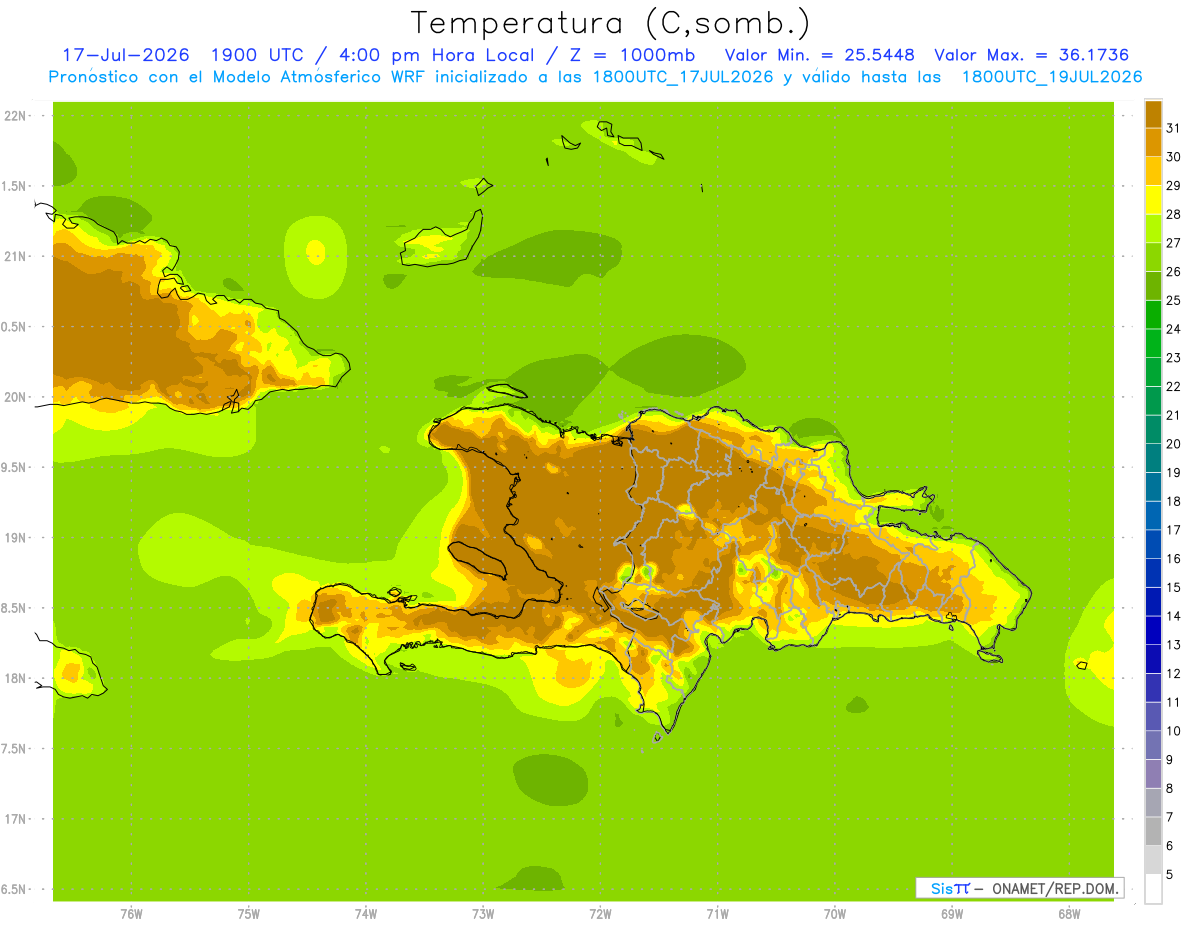The width and height of the screenshot is (1200, 927).
Task: Click the "19N" latitude label
Action: coord(15,538)
